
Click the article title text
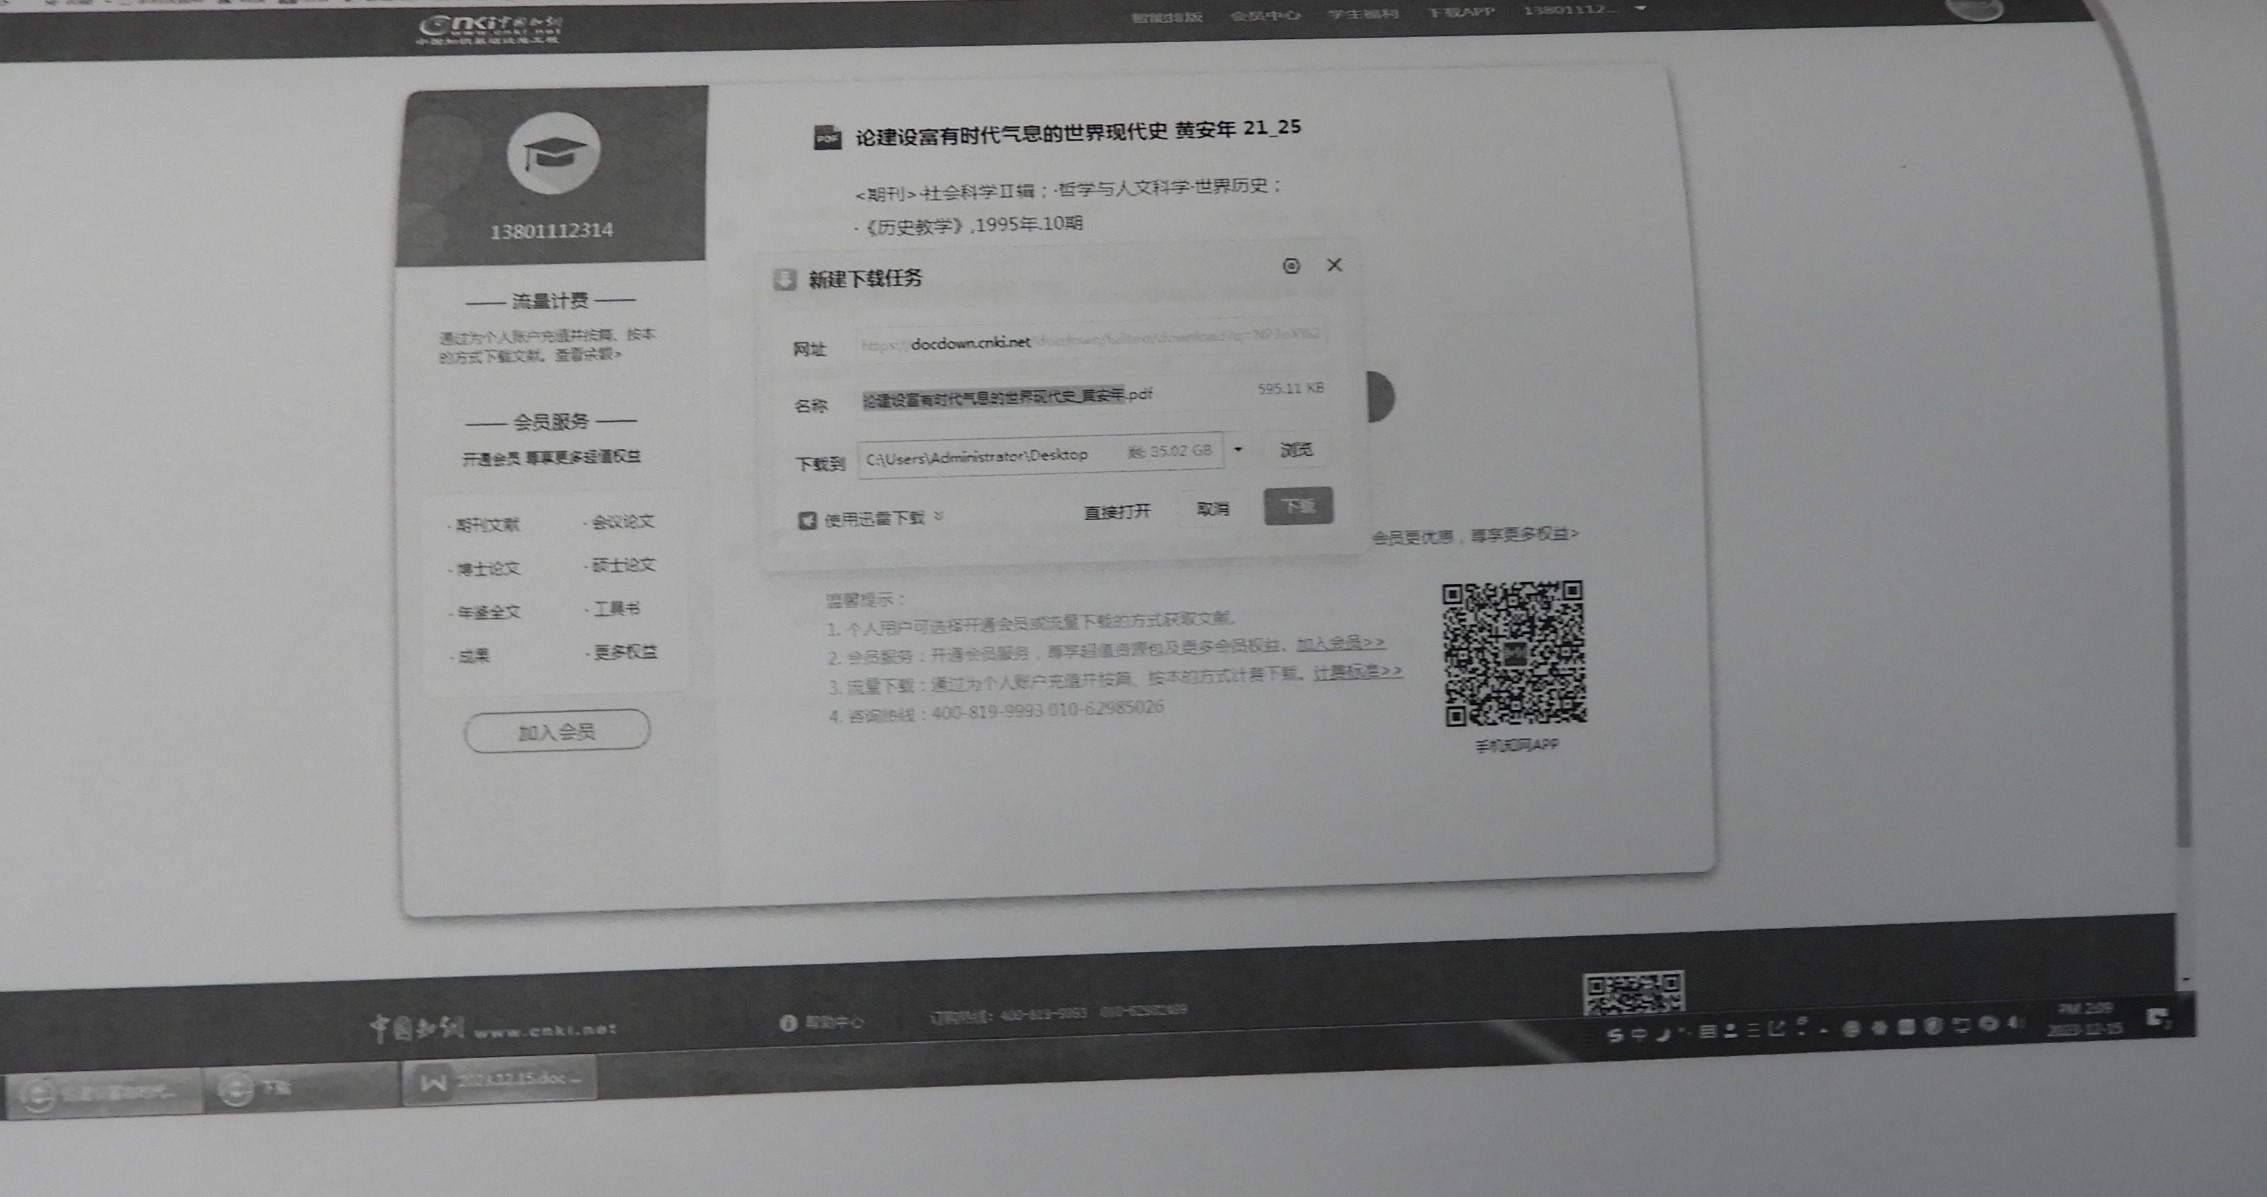coord(1078,132)
